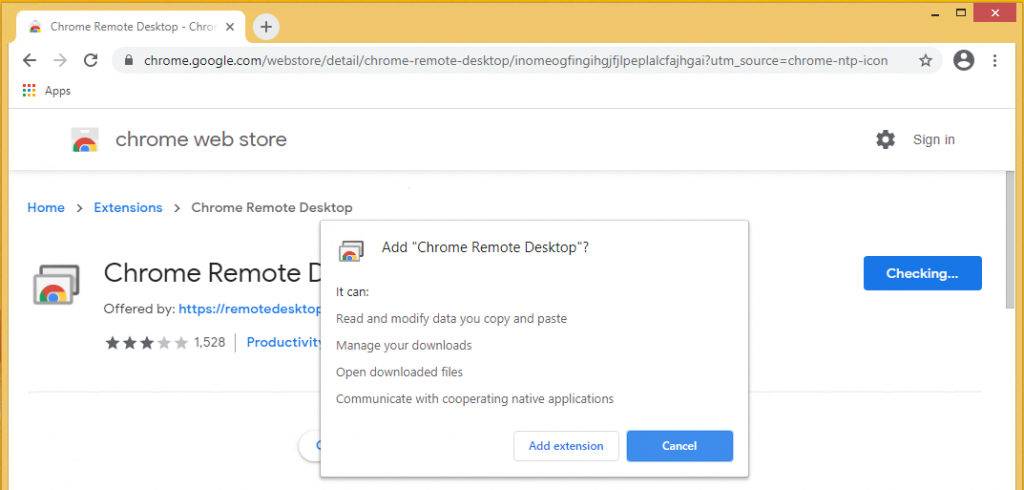1024x490 pixels.
Task: Click the chrome web store logo
Action: click(x=86, y=140)
